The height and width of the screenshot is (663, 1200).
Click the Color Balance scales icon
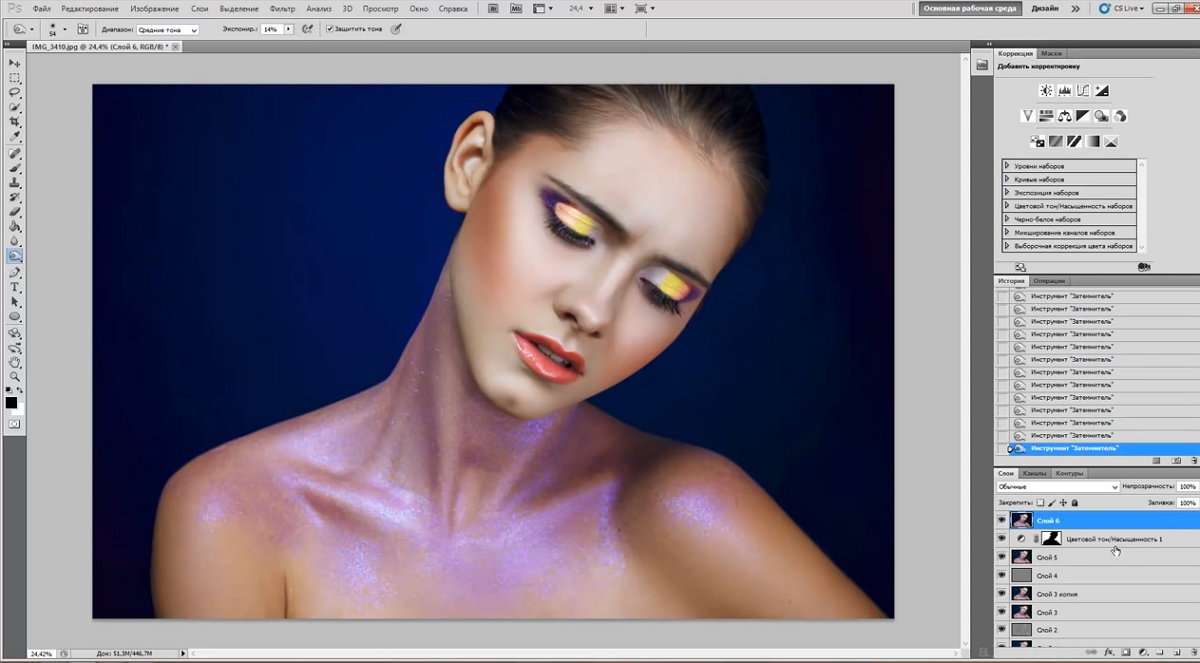[1064, 116]
